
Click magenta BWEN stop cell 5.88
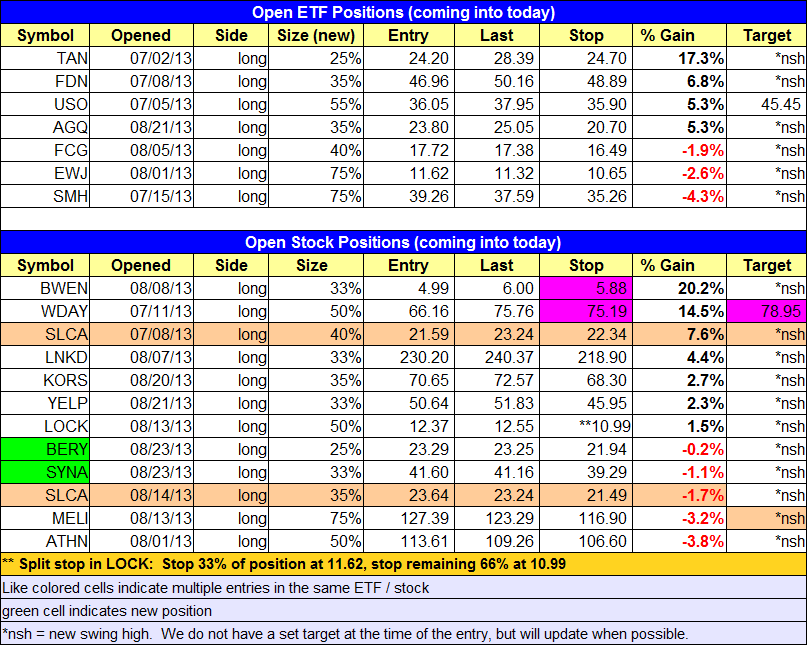tap(586, 288)
